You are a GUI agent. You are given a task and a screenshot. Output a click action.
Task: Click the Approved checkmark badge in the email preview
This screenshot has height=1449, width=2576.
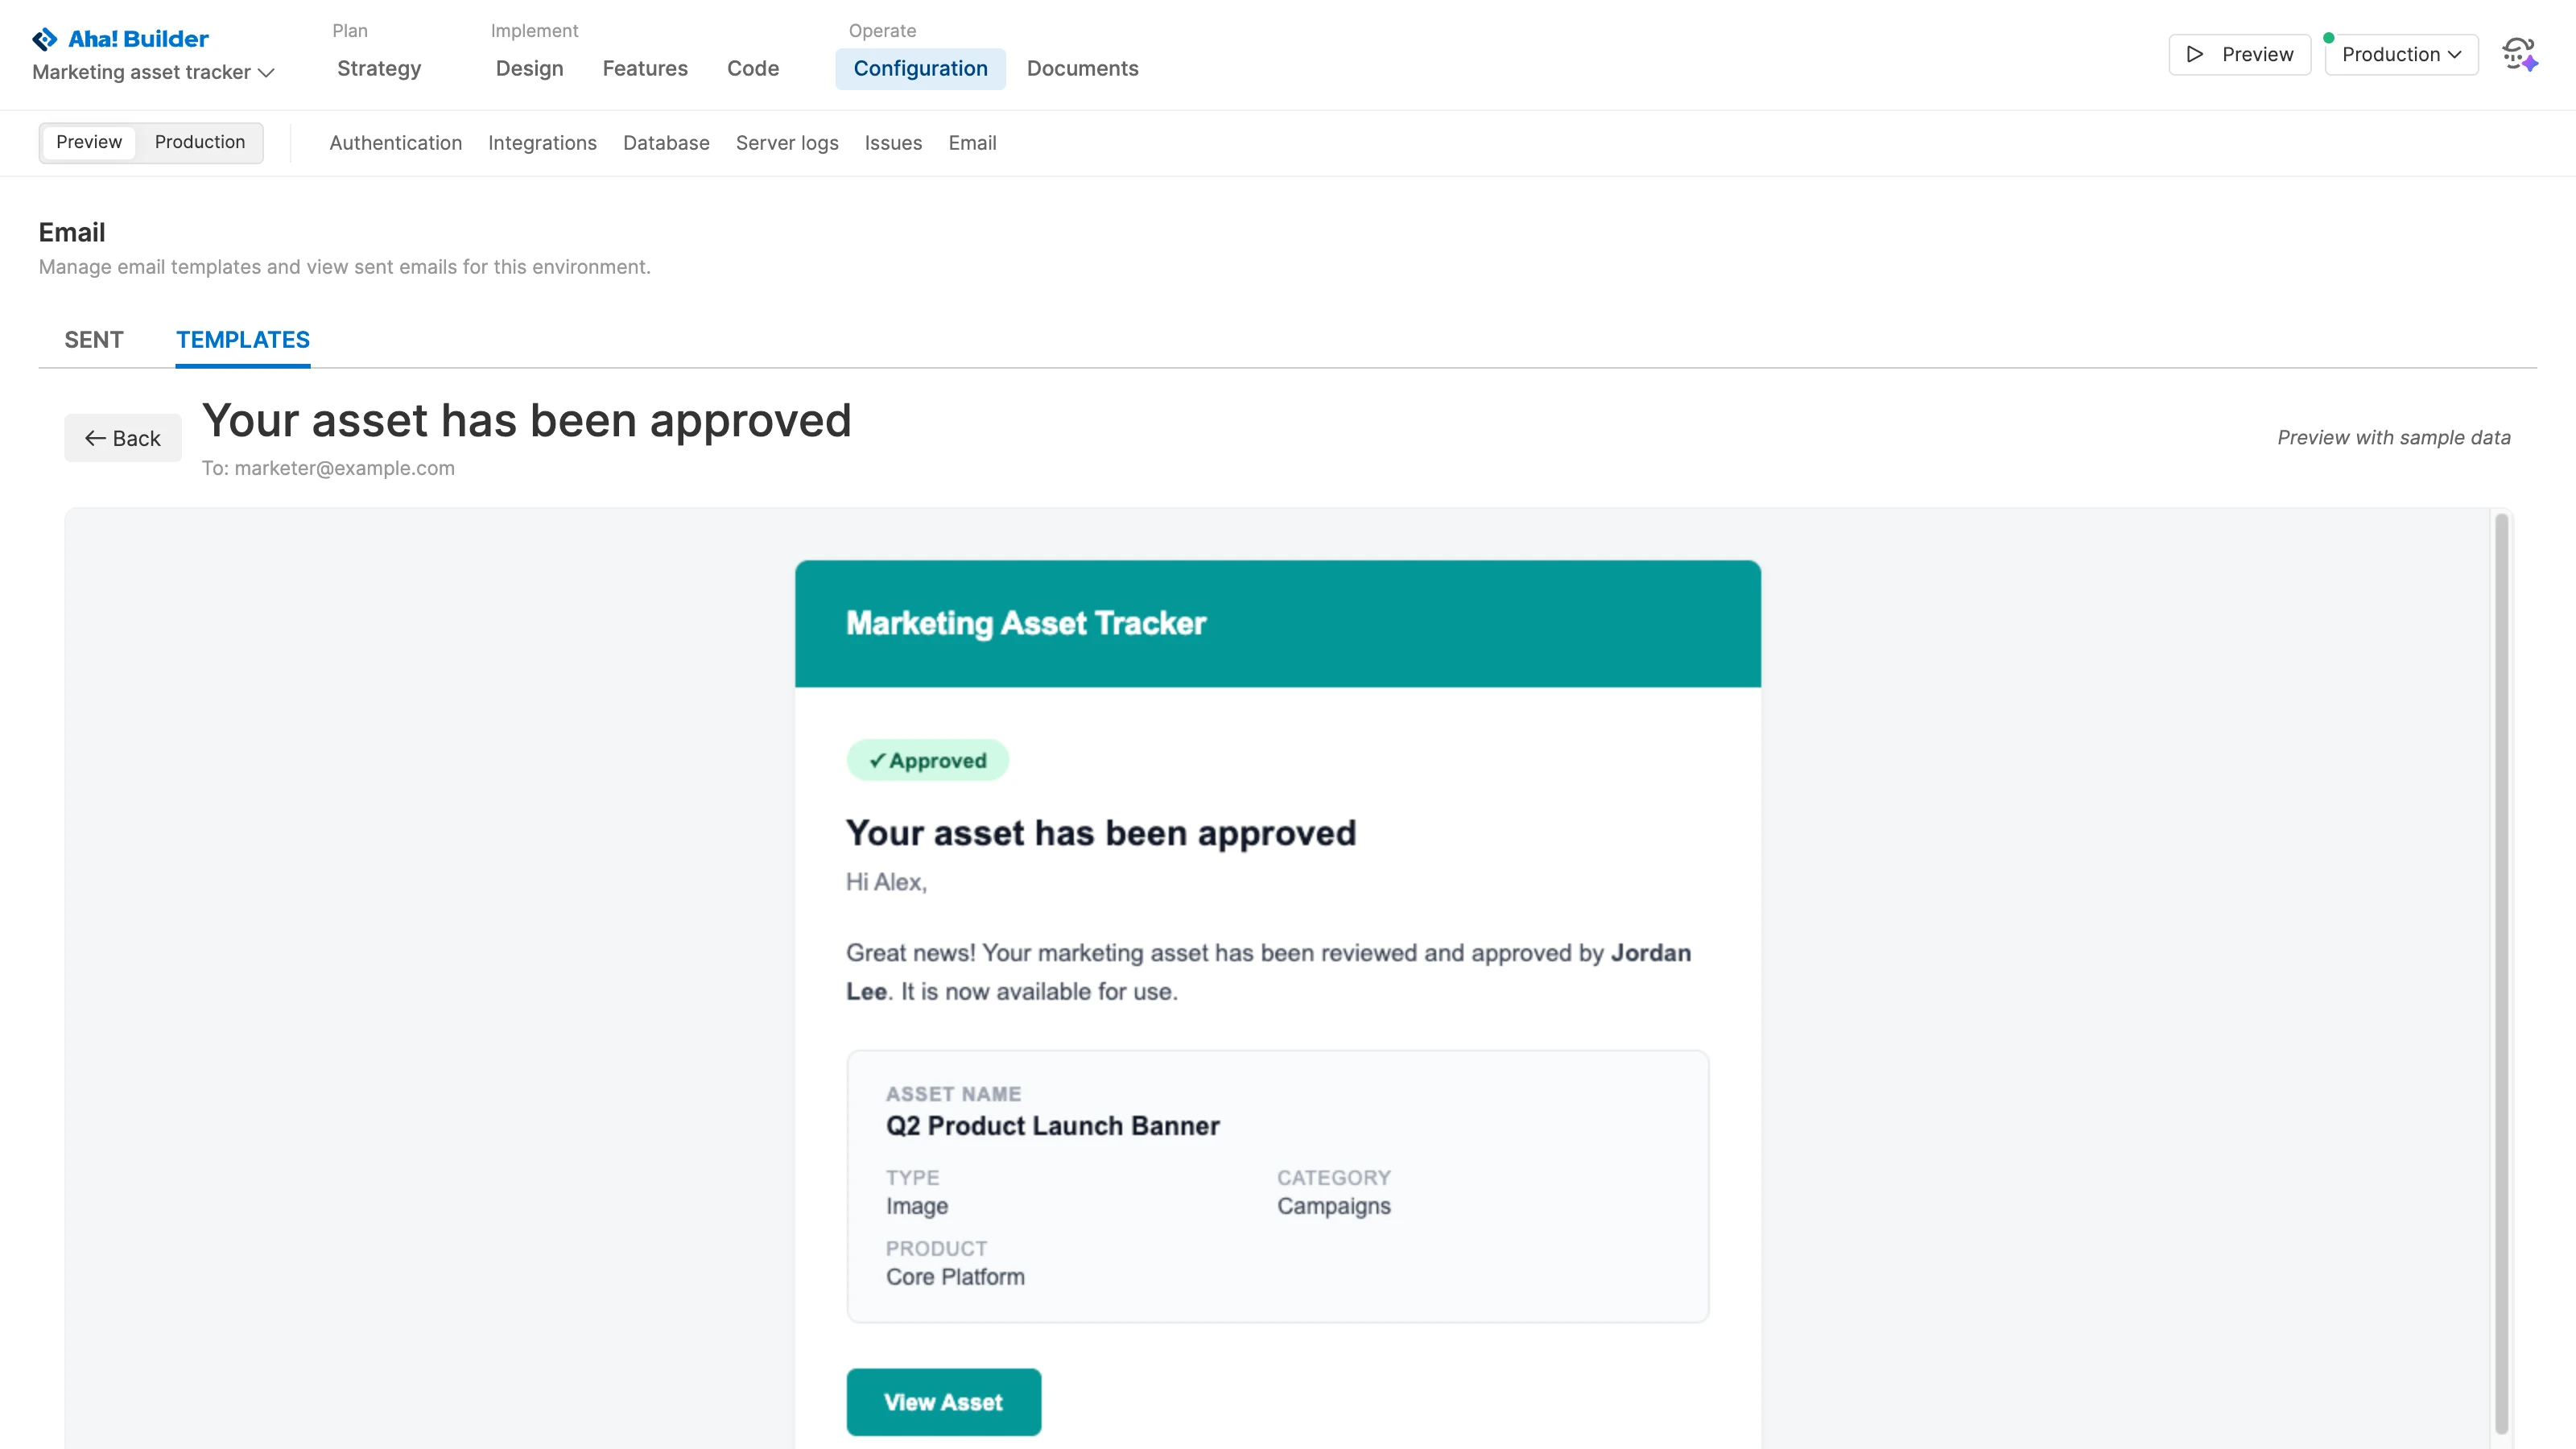click(x=927, y=760)
